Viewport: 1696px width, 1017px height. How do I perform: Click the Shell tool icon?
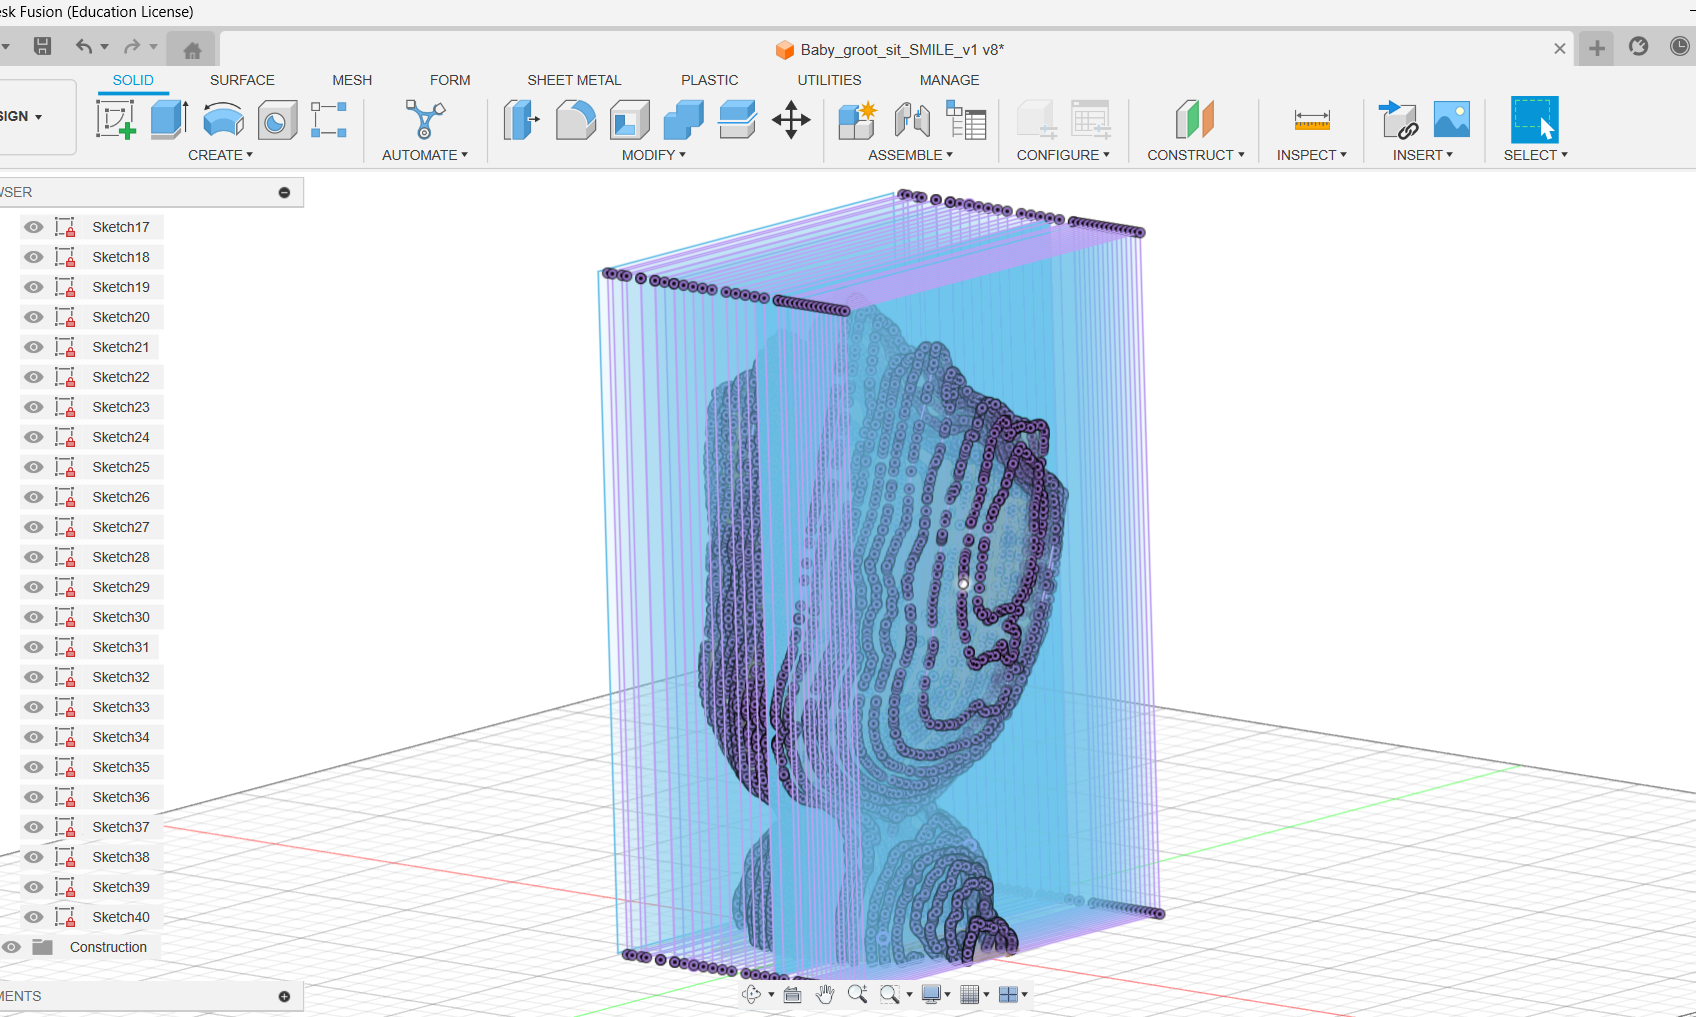pyautogui.click(x=630, y=120)
